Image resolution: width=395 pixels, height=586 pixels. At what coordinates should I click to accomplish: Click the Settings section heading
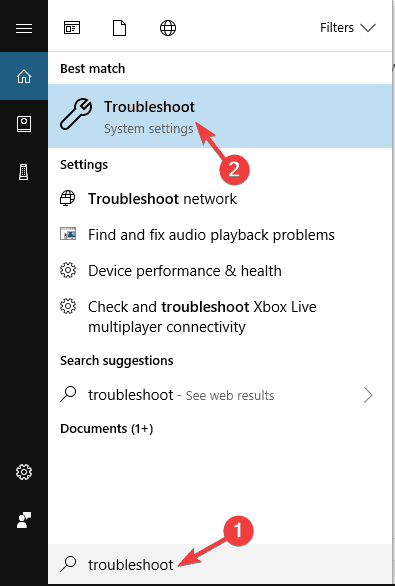point(84,164)
